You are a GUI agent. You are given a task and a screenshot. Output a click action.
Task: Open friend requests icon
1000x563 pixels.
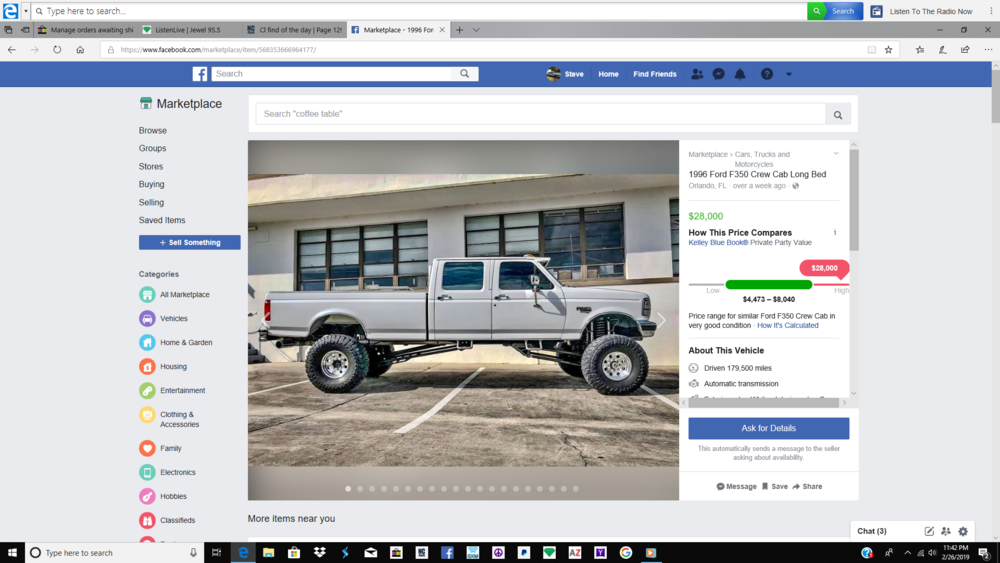(697, 74)
